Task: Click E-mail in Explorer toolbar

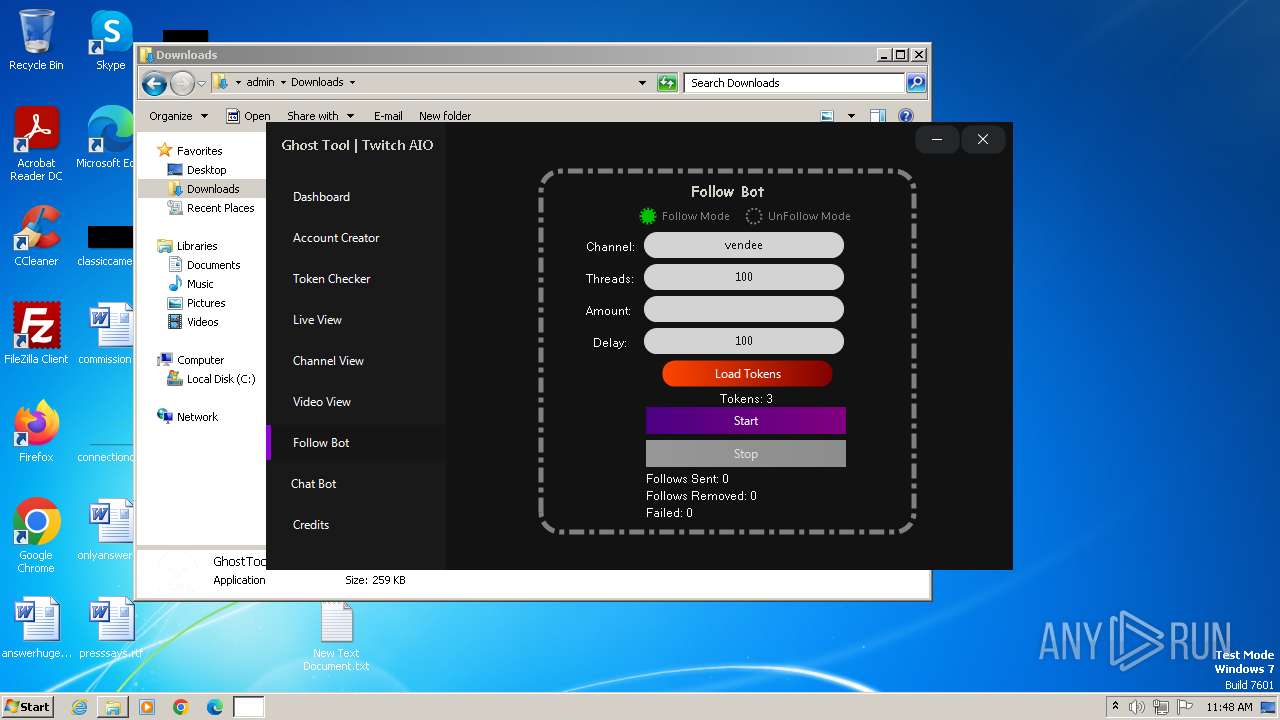Action: click(x=388, y=116)
